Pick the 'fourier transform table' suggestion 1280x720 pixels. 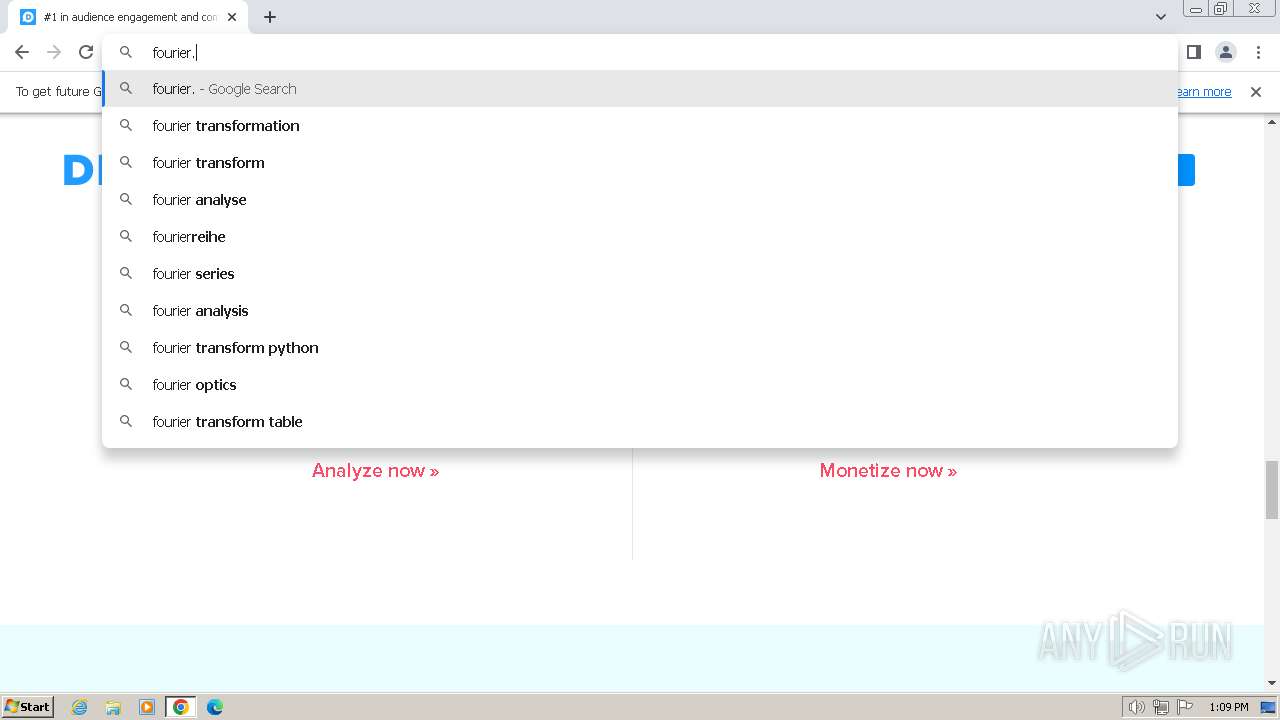pos(640,422)
